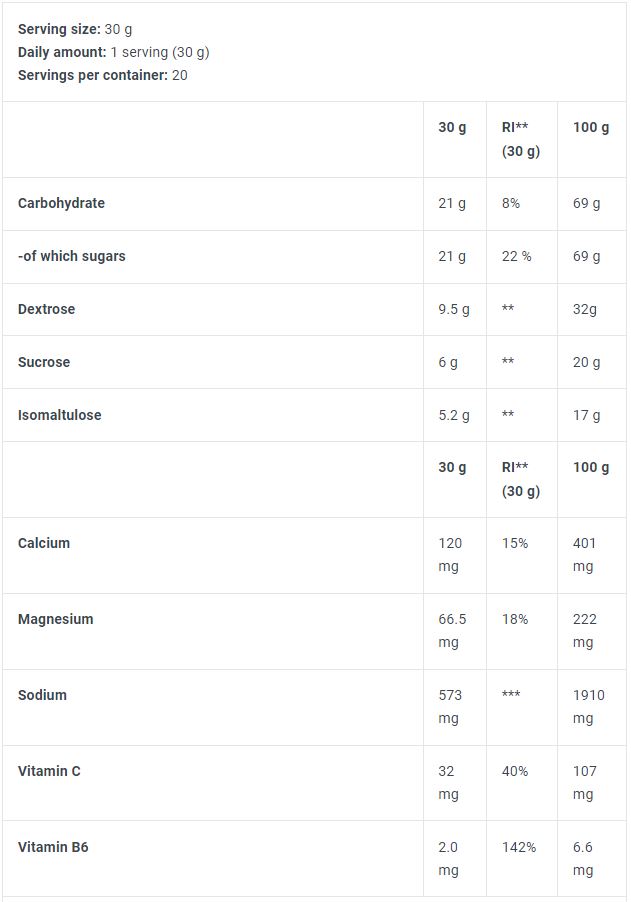Screen dimensions: 631x902
Task: Select the Vitamin C row label
Action: pos(49,771)
